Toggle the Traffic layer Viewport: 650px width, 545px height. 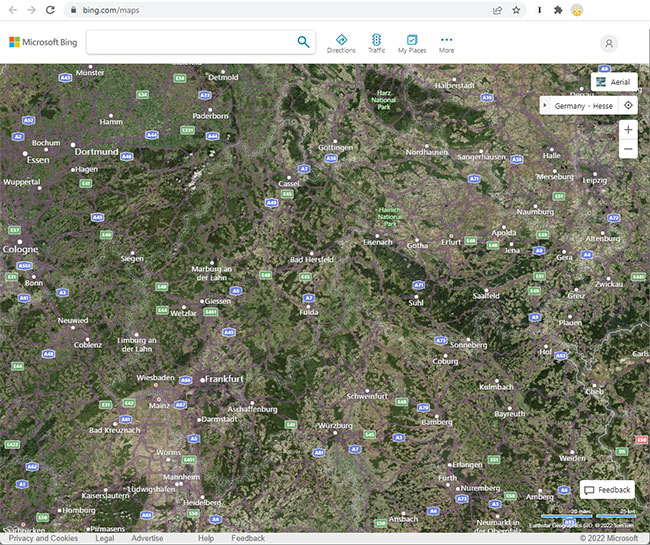(x=376, y=44)
